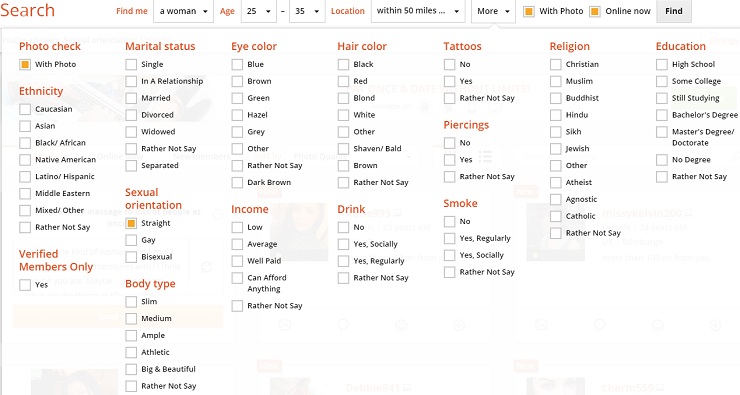740x395 pixels.
Task: Check Mixed/ Other ethnicity
Action: click(25, 210)
